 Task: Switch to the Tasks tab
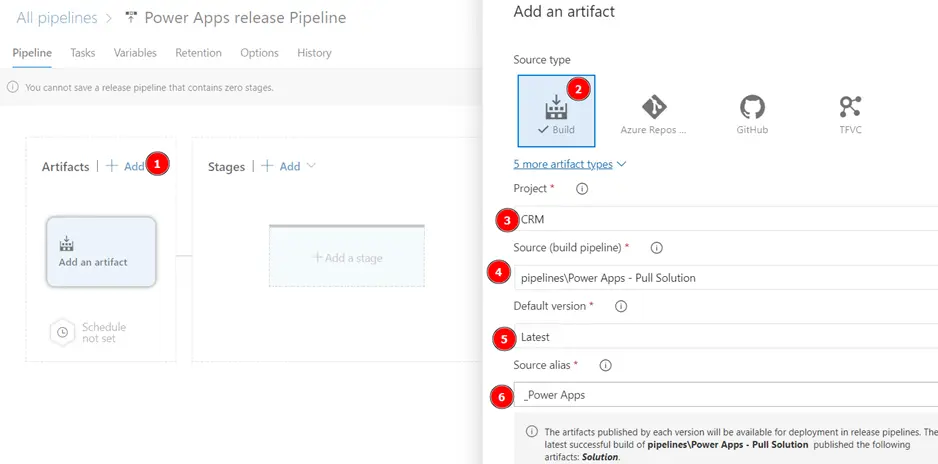coord(83,53)
